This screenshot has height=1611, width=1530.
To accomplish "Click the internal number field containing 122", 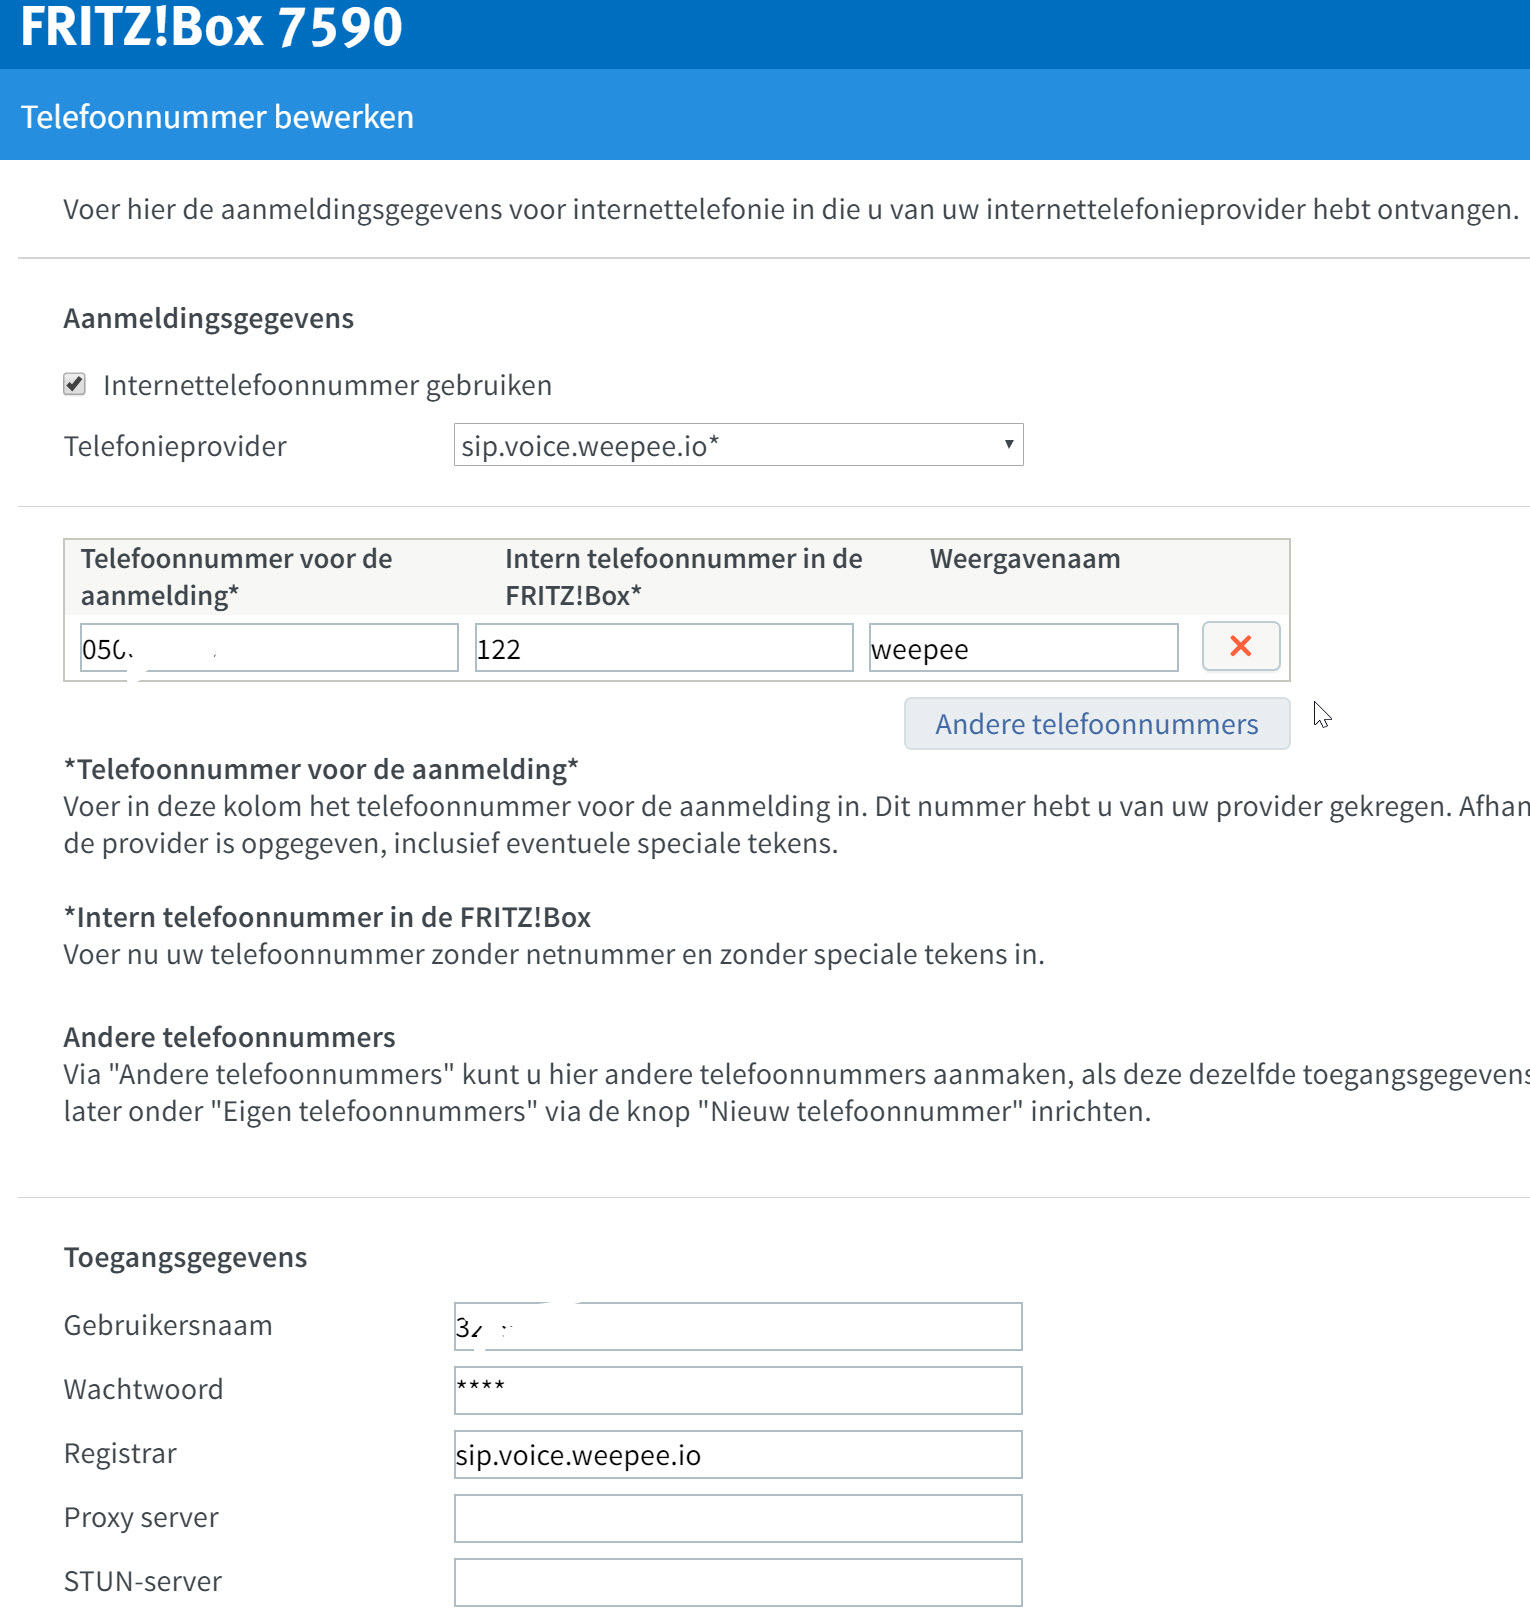I will [663, 649].
